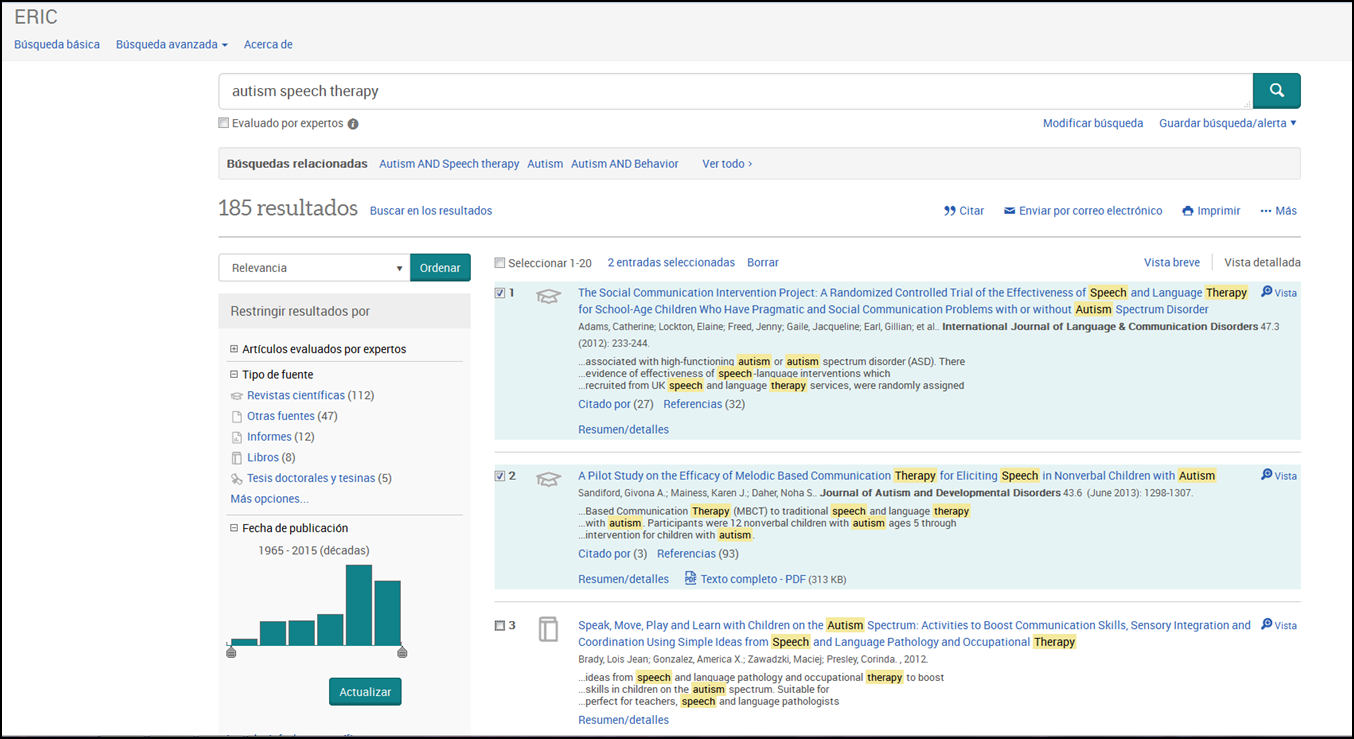Open the Relevancia sort dropdown
Viewport: 1354px width, 739px height.
click(314, 268)
